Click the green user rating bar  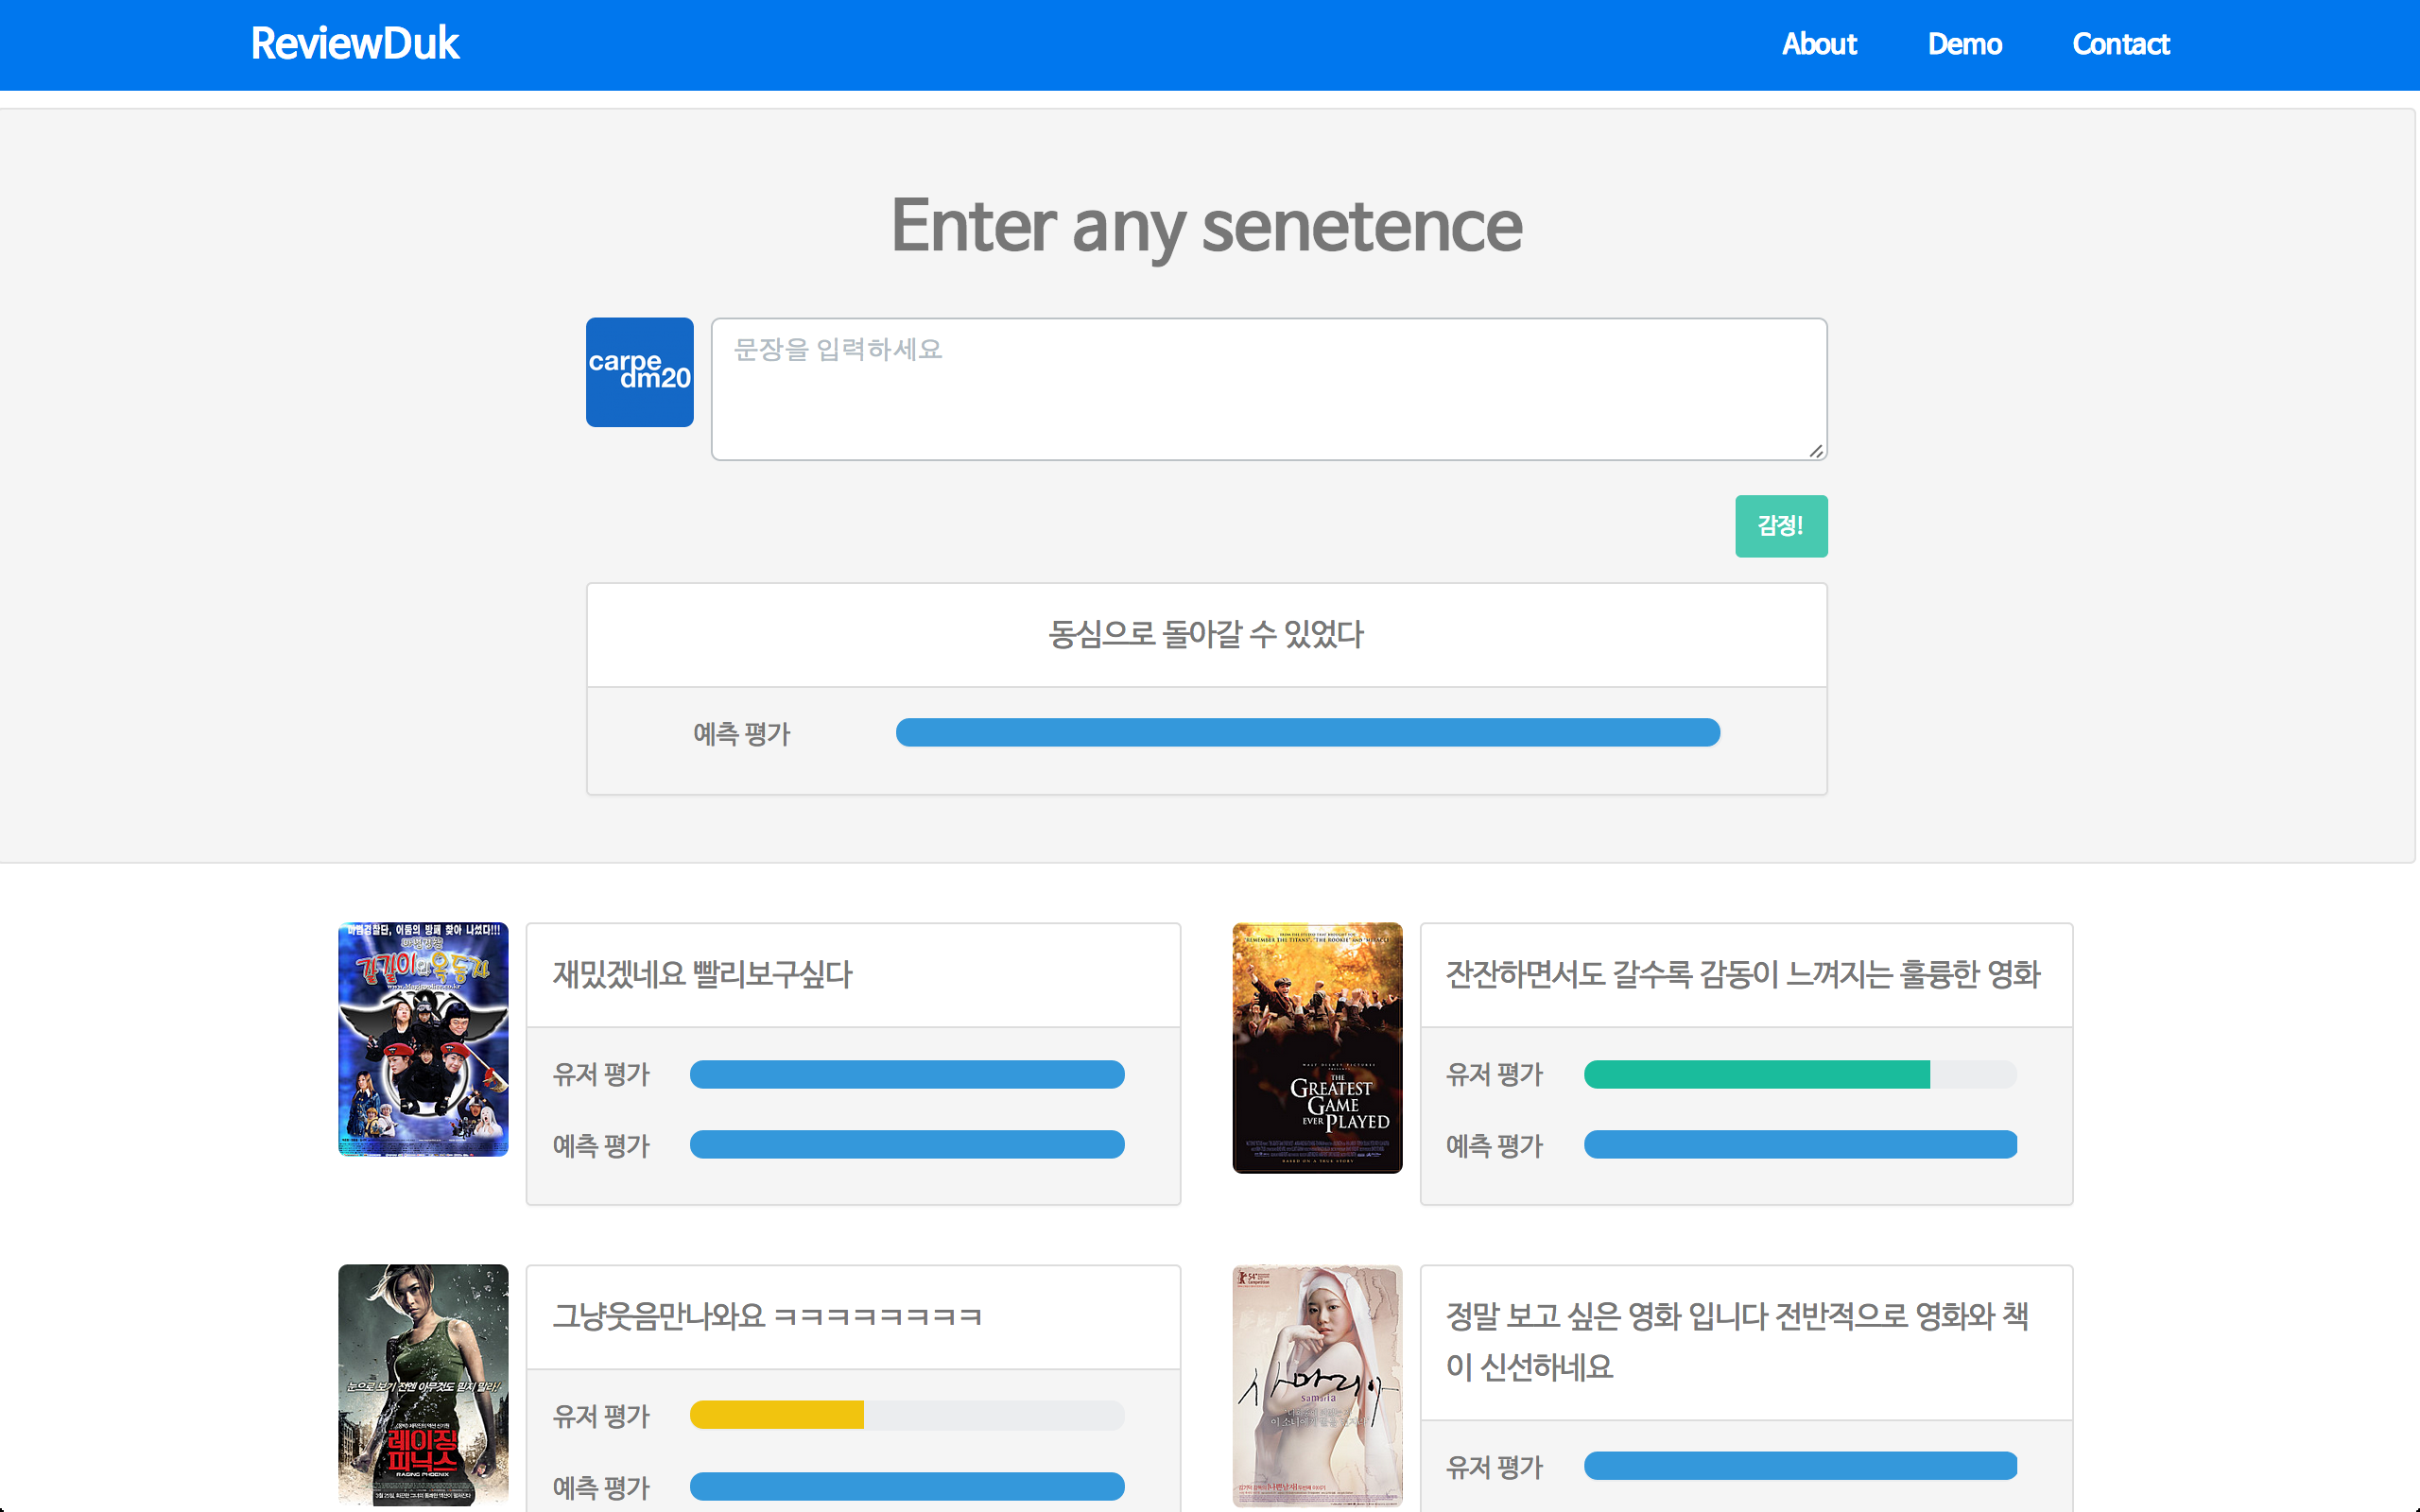pos(1756,1075)
